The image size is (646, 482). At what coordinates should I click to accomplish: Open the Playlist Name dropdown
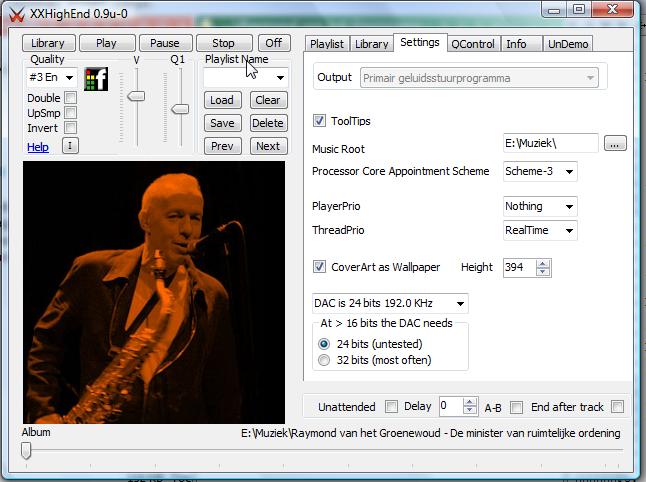click(280, 77)
